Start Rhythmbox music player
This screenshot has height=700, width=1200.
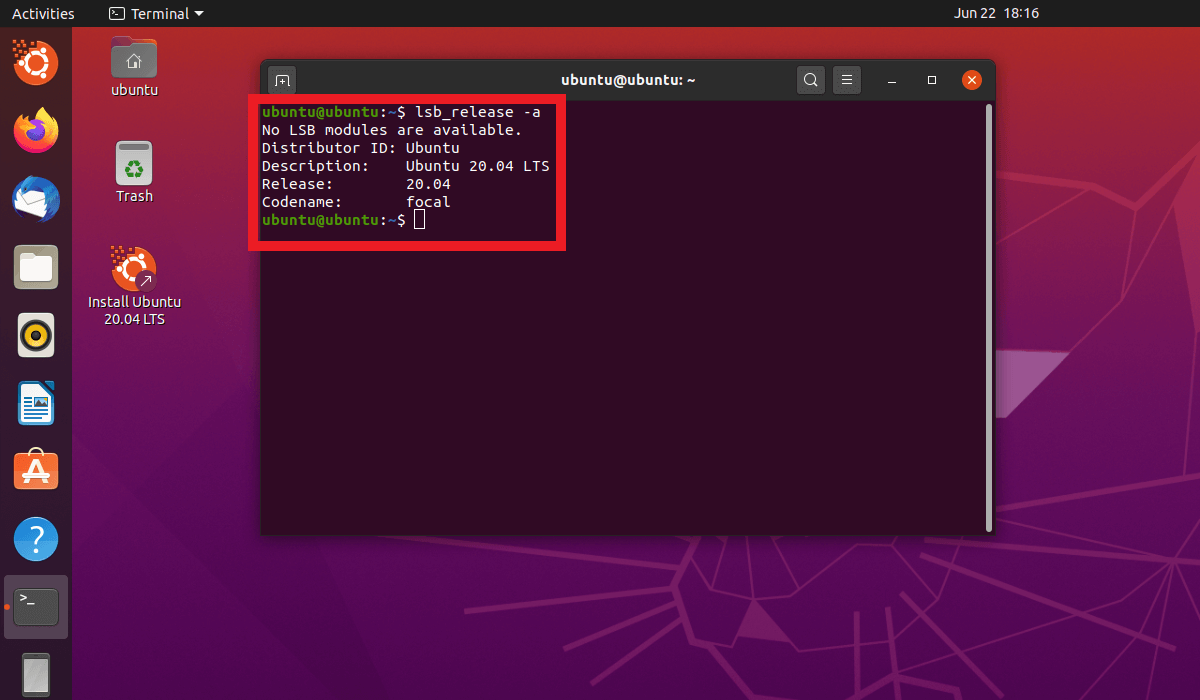[x=35, y=335]
